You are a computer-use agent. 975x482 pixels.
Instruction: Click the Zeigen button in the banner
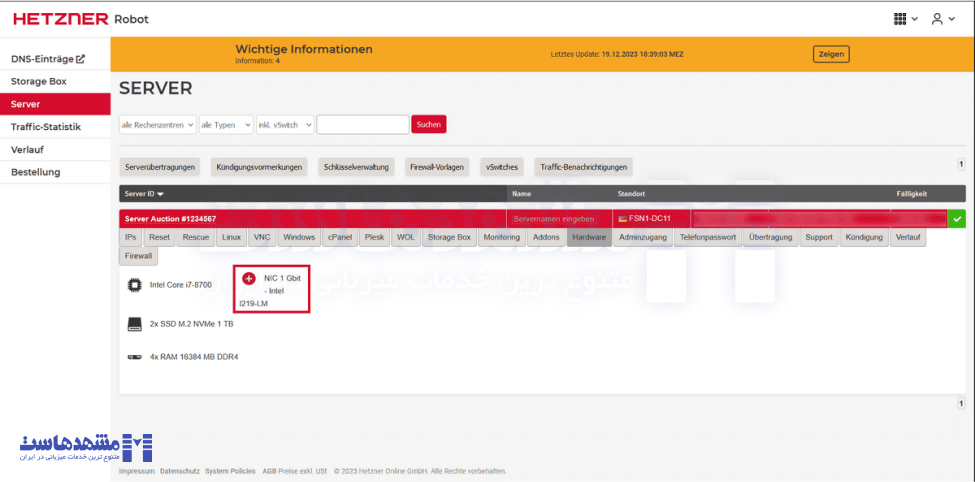[x=830, y=54]
